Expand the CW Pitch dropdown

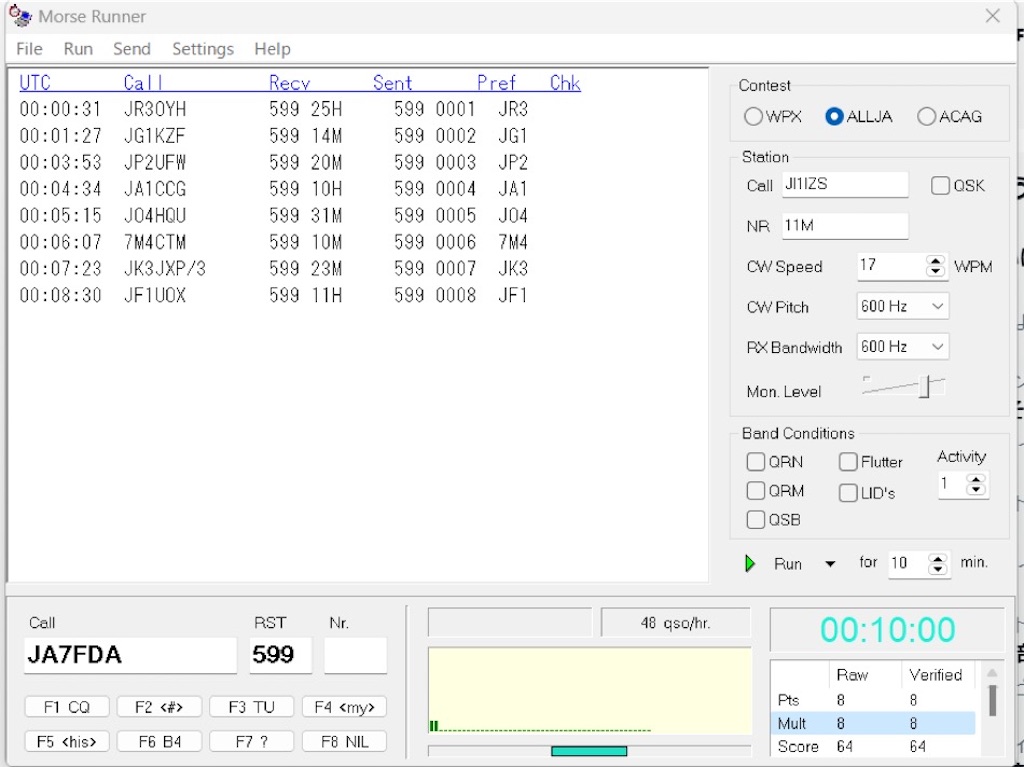pos(937,306)
